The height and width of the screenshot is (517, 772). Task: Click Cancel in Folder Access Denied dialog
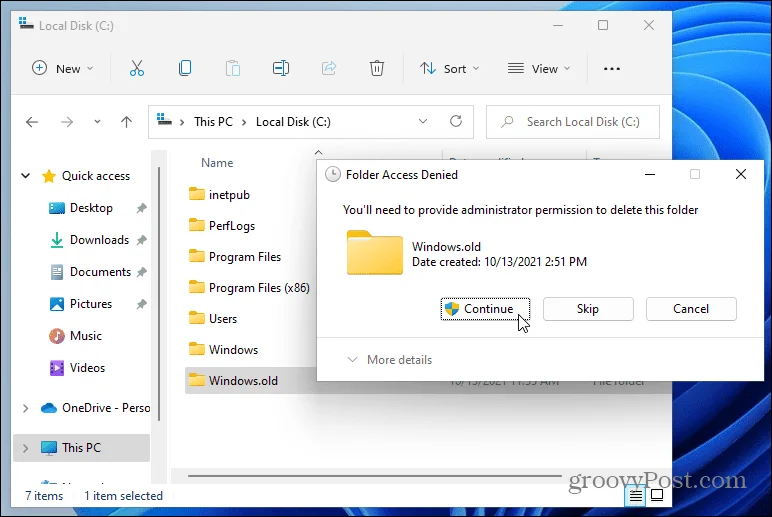click(x=691, y=309)
